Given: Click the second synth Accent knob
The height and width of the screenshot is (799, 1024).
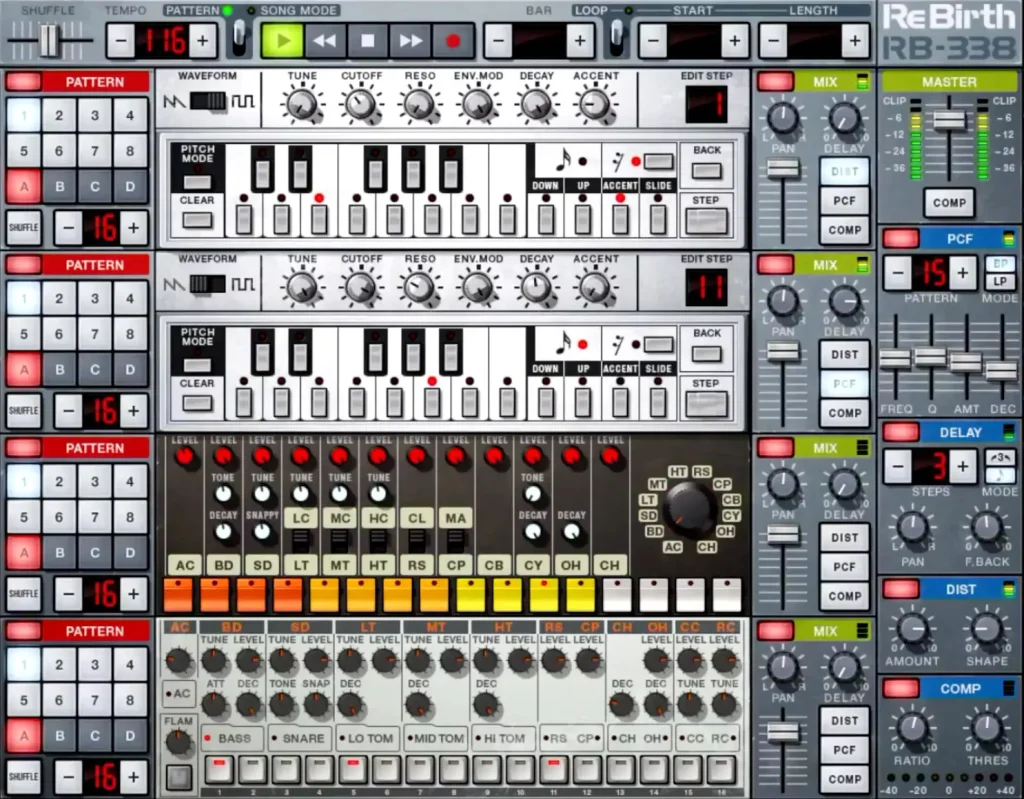Looking at the screenshot, I should click(594, 287).
